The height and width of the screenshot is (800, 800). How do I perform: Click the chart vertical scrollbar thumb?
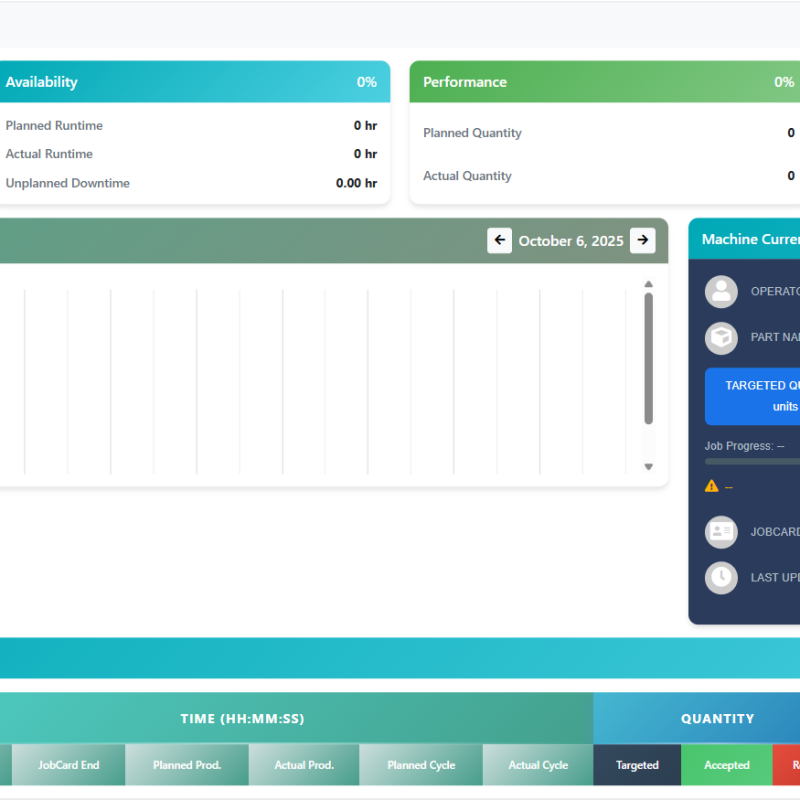tap(648, 357)
